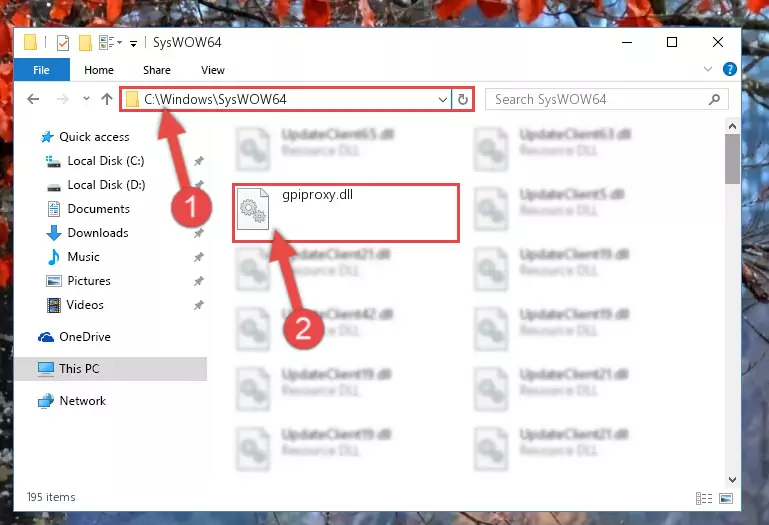The image size is (769, 525).
Task: Select the gpiproxy.dll file name
Action: [317, 195]
